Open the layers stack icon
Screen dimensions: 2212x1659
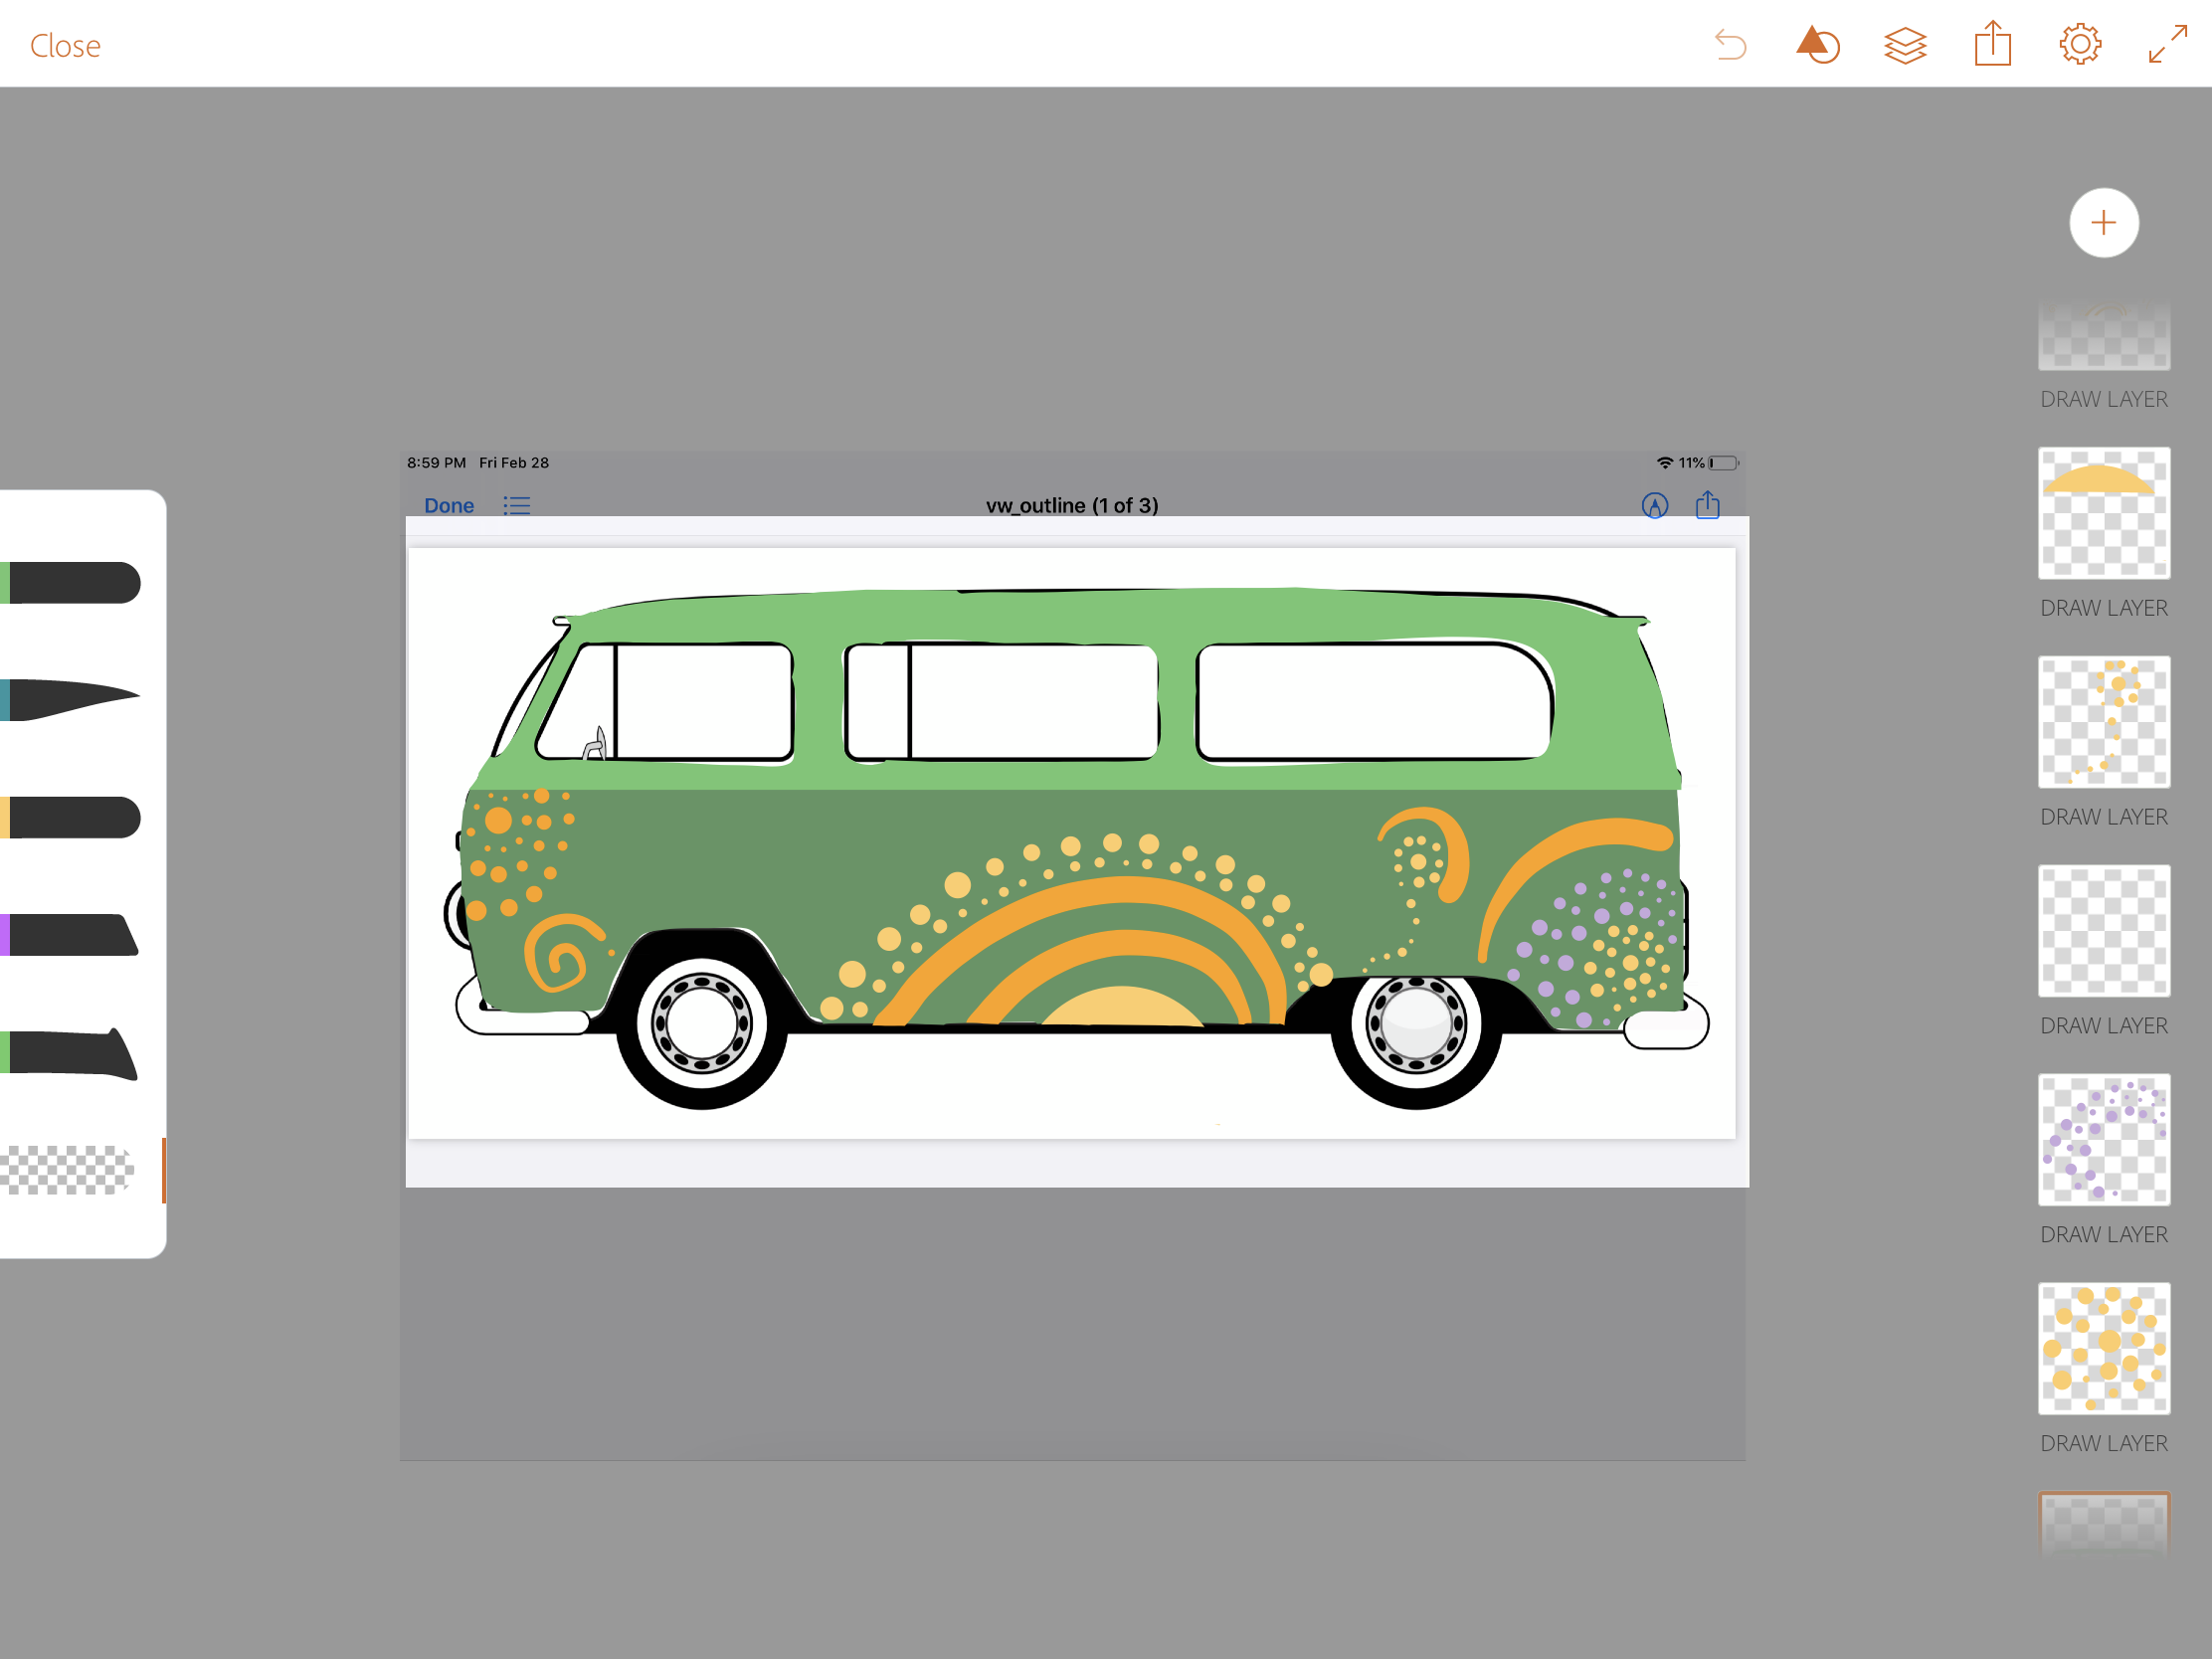point(1905,45)
